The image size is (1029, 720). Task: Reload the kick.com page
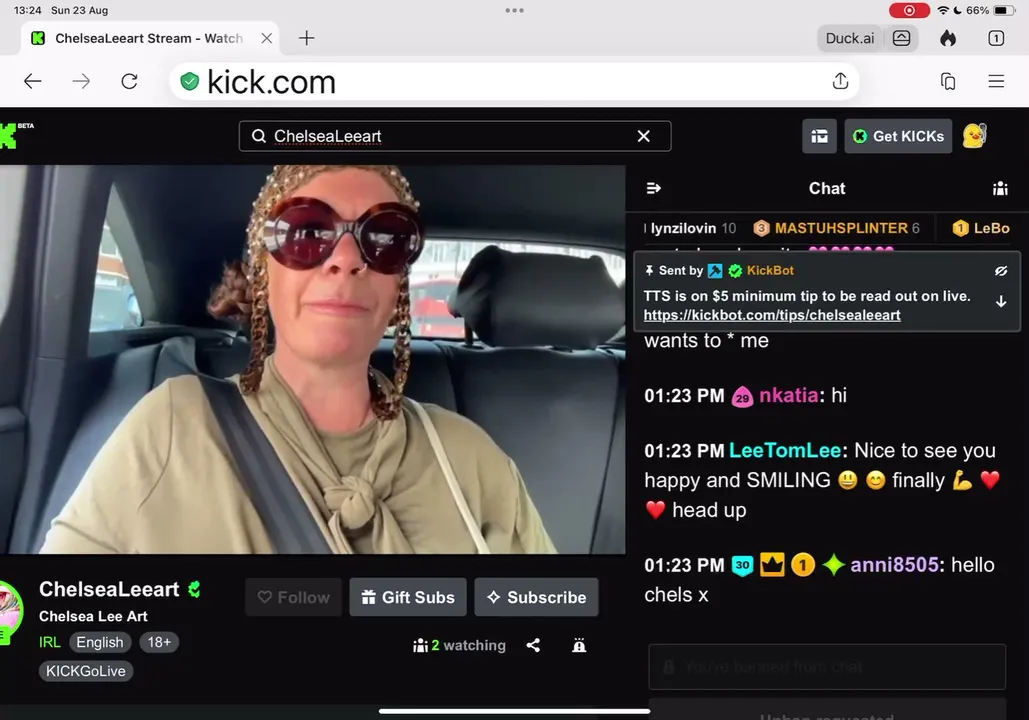point(129,81)
